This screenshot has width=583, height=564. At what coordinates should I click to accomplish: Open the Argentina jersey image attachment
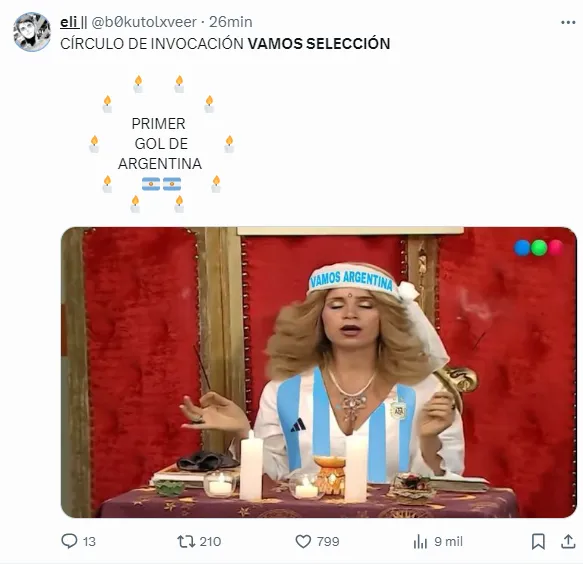coord(319,372)
